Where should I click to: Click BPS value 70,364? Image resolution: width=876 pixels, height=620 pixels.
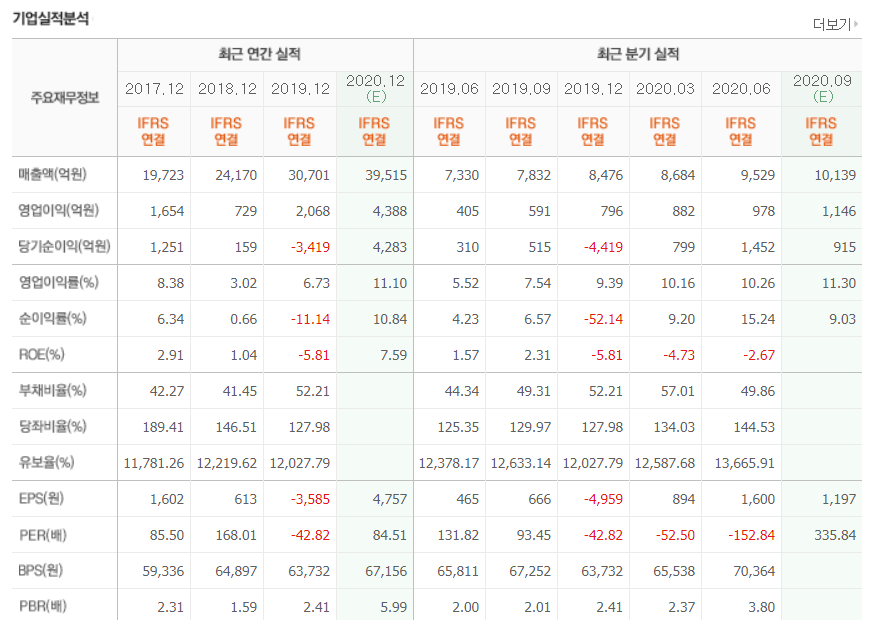pos(754,571)
